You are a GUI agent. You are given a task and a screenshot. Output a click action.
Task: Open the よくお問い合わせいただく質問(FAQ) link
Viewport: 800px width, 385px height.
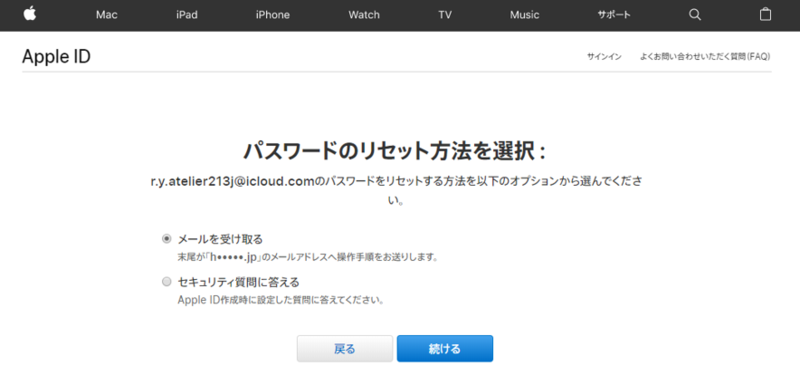pyautogui.click(x=705, y=57)
